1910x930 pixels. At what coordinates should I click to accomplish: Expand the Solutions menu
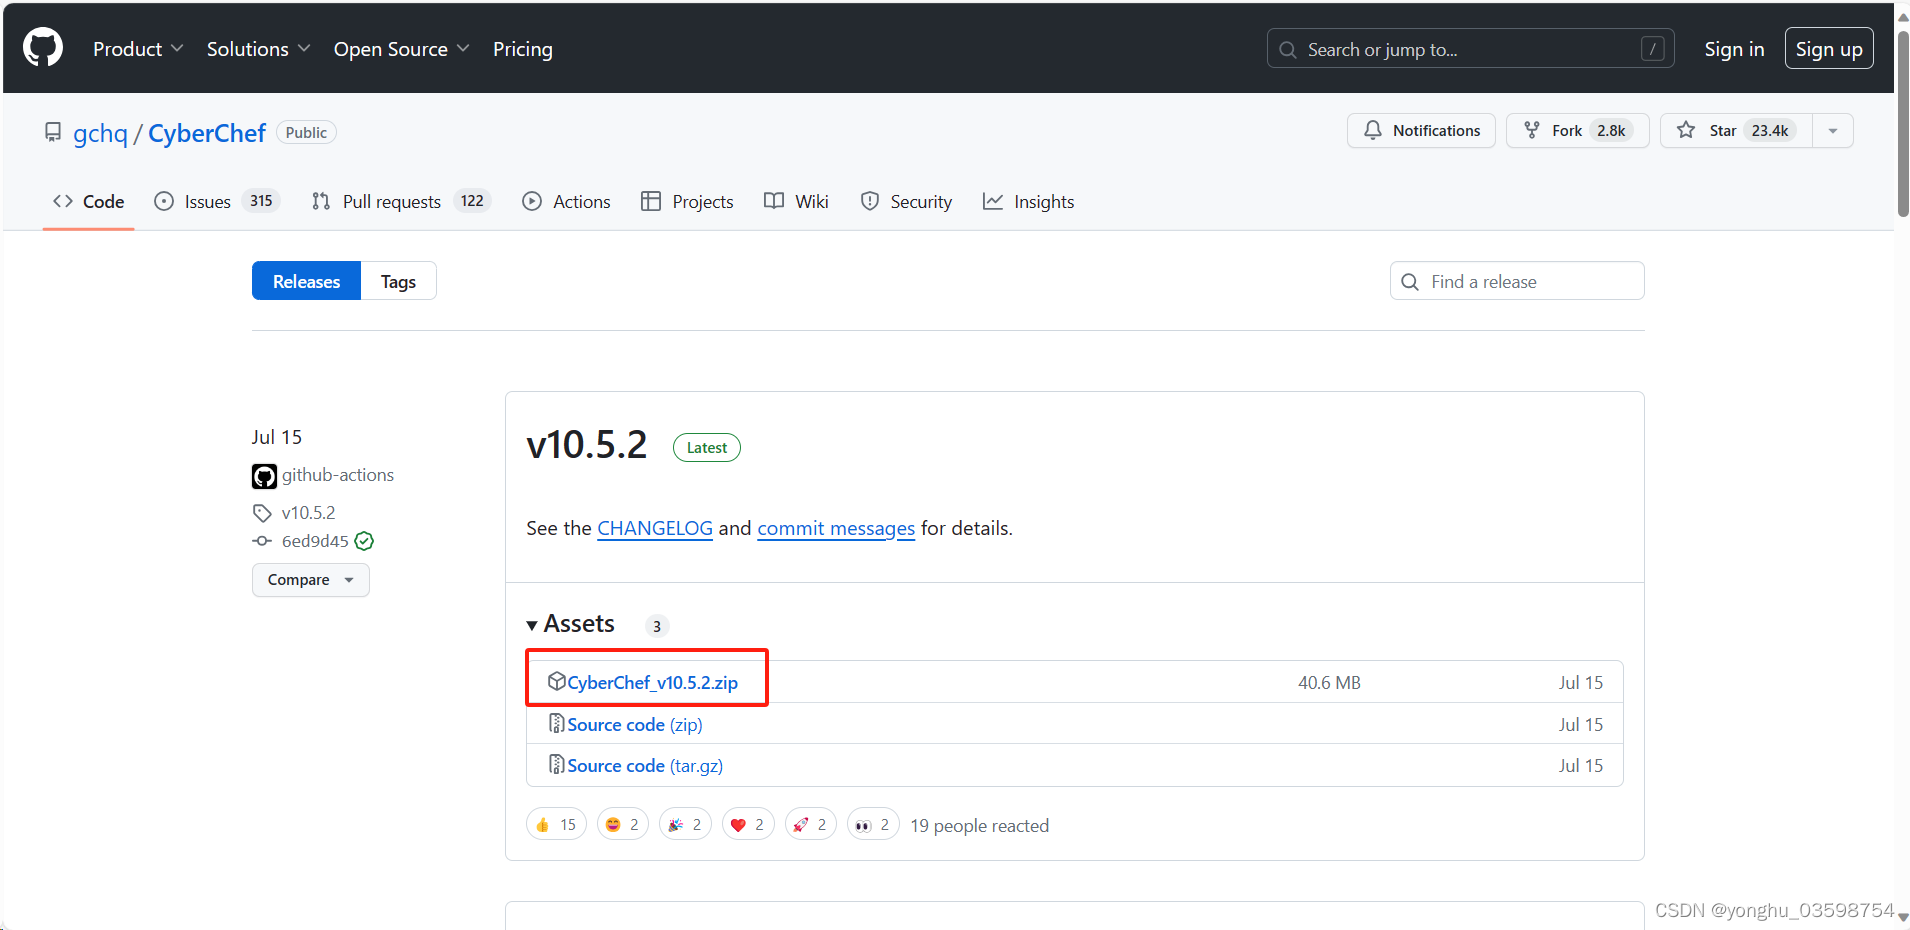click(258, 49)
